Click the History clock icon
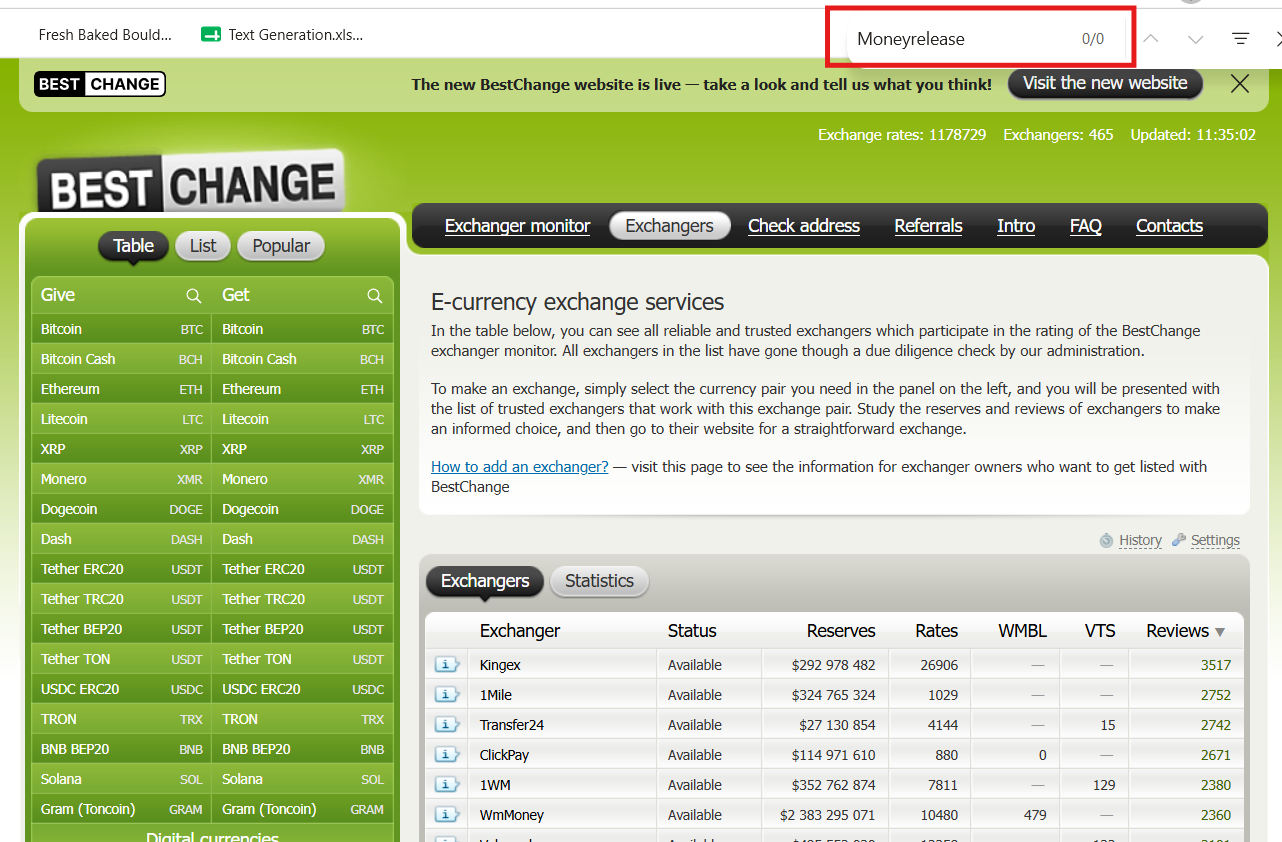This screenshot has width=1282, height=842. 1106,540
